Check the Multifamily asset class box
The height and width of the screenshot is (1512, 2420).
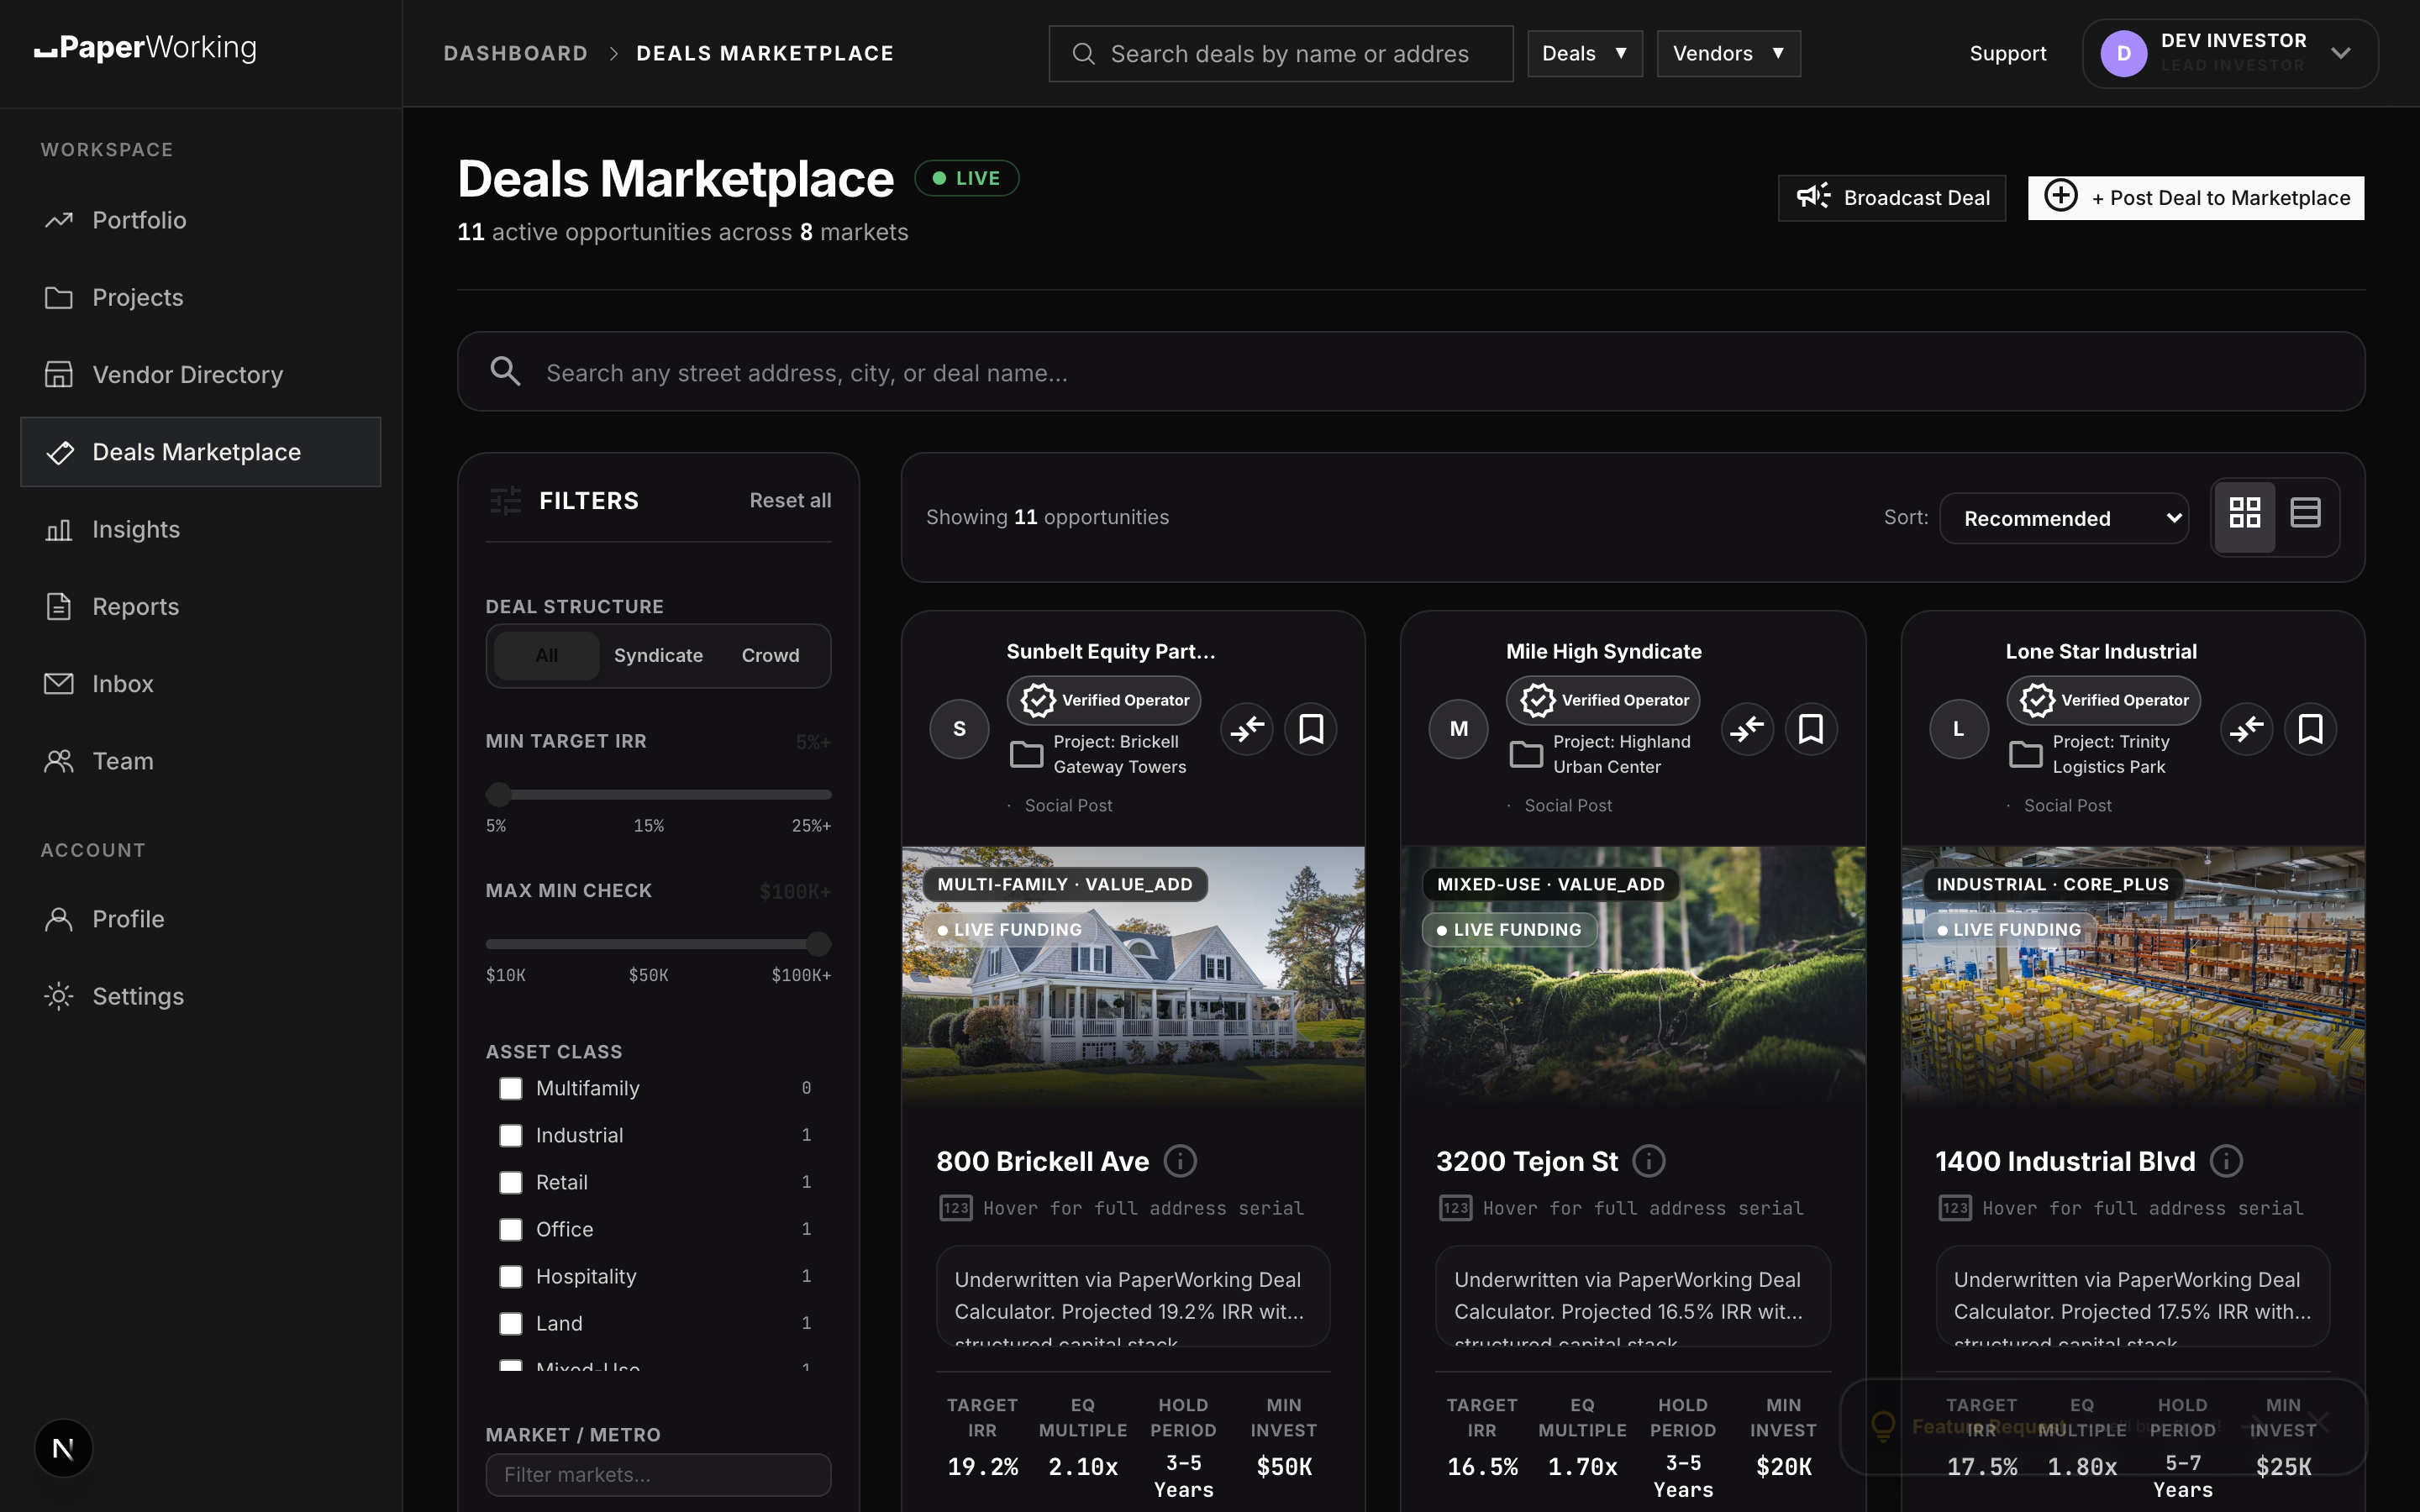pyautogui.click(x=511, y=1088)
